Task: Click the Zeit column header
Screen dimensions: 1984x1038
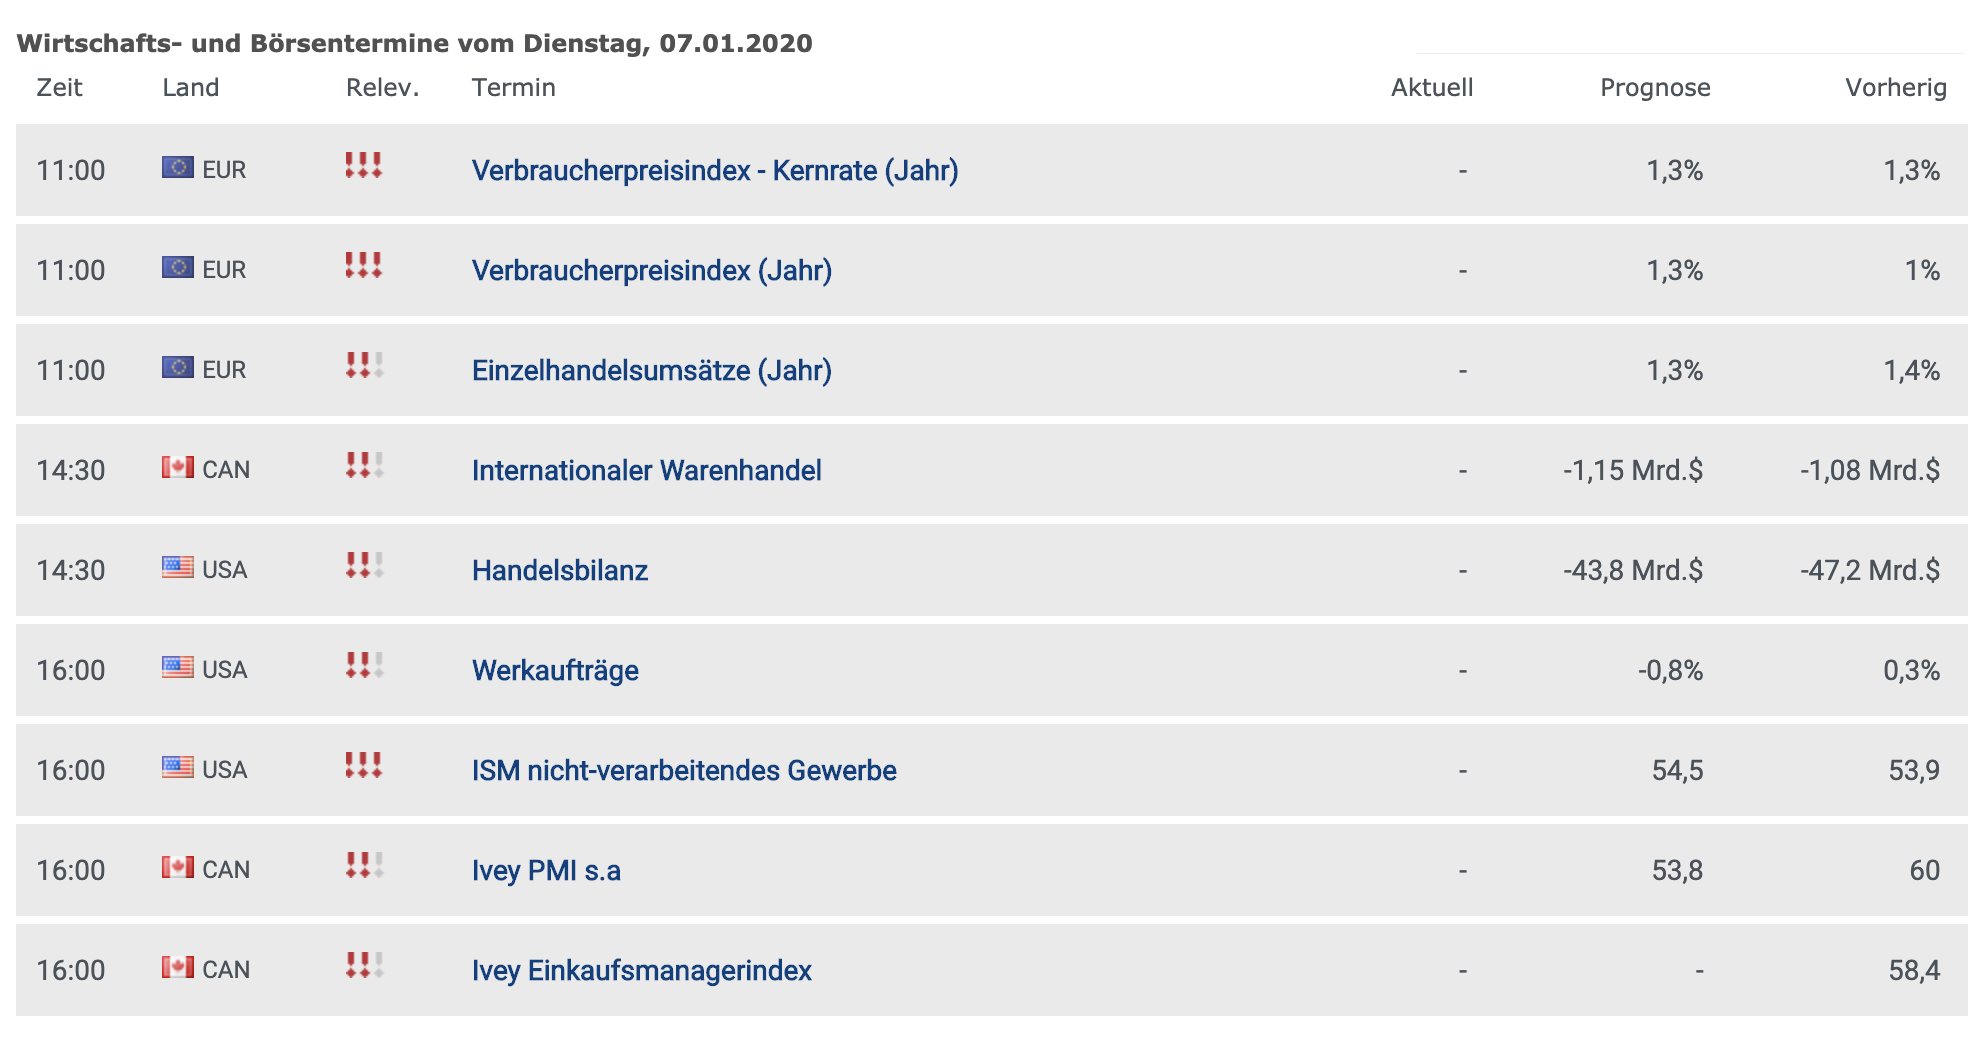Action: [x=59, y=88]
